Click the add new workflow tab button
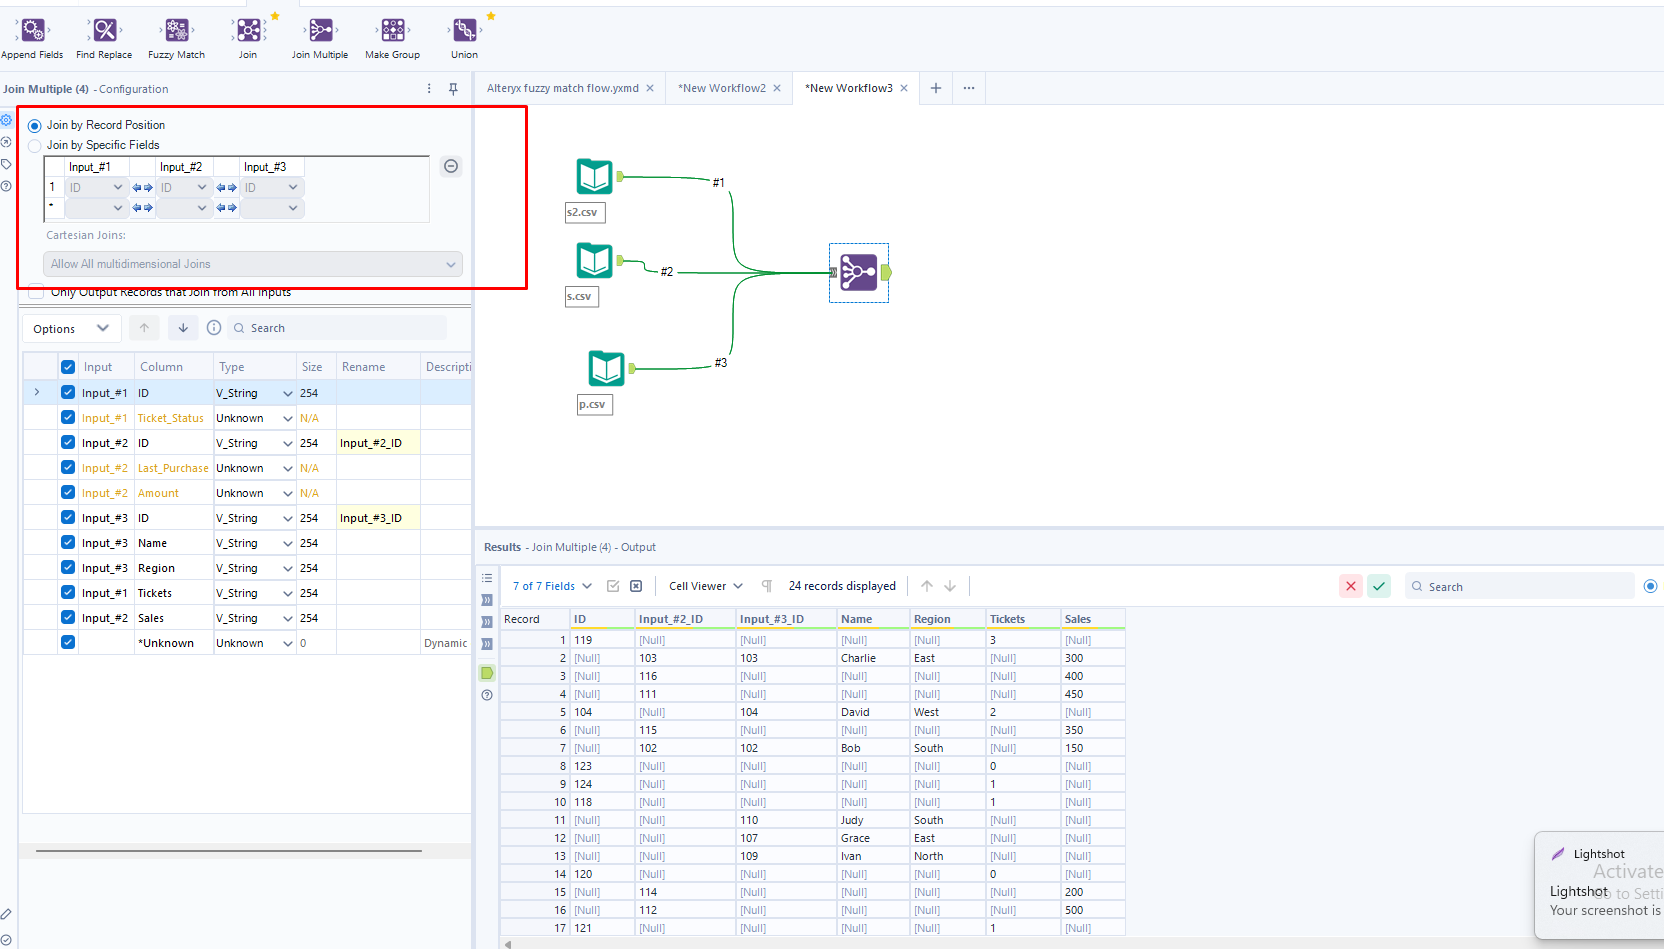 coord(936,88)
